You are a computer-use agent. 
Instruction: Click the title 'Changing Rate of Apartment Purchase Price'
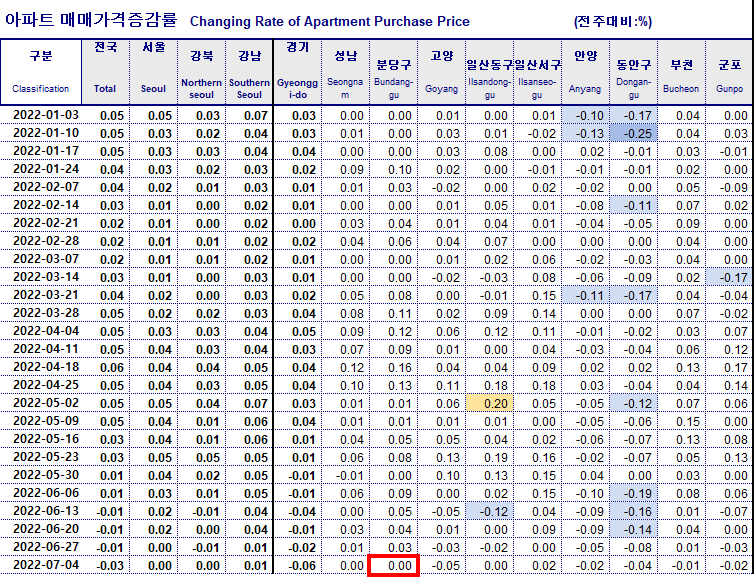(329, 22)
